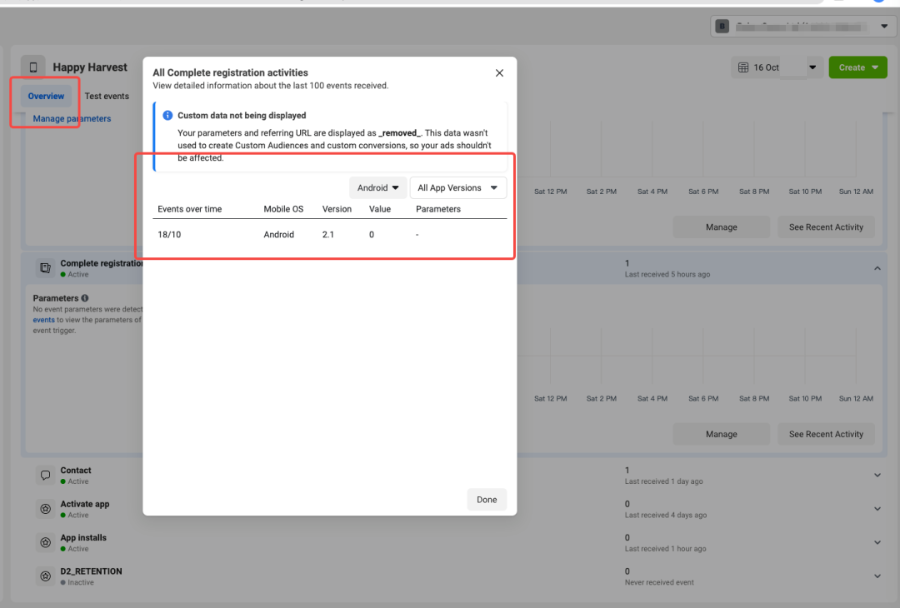Open the Android OS filter dropdown
Image resolution: width=900 pixels, height=608 pixels.
click(378, 188)
